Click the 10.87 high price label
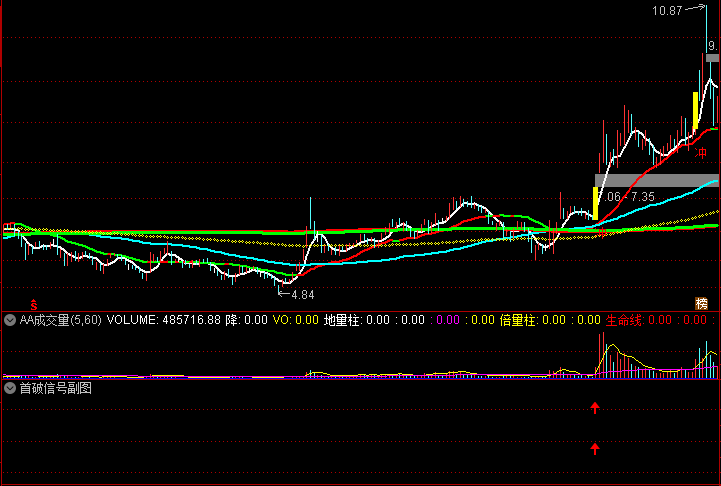 [667, 11]
